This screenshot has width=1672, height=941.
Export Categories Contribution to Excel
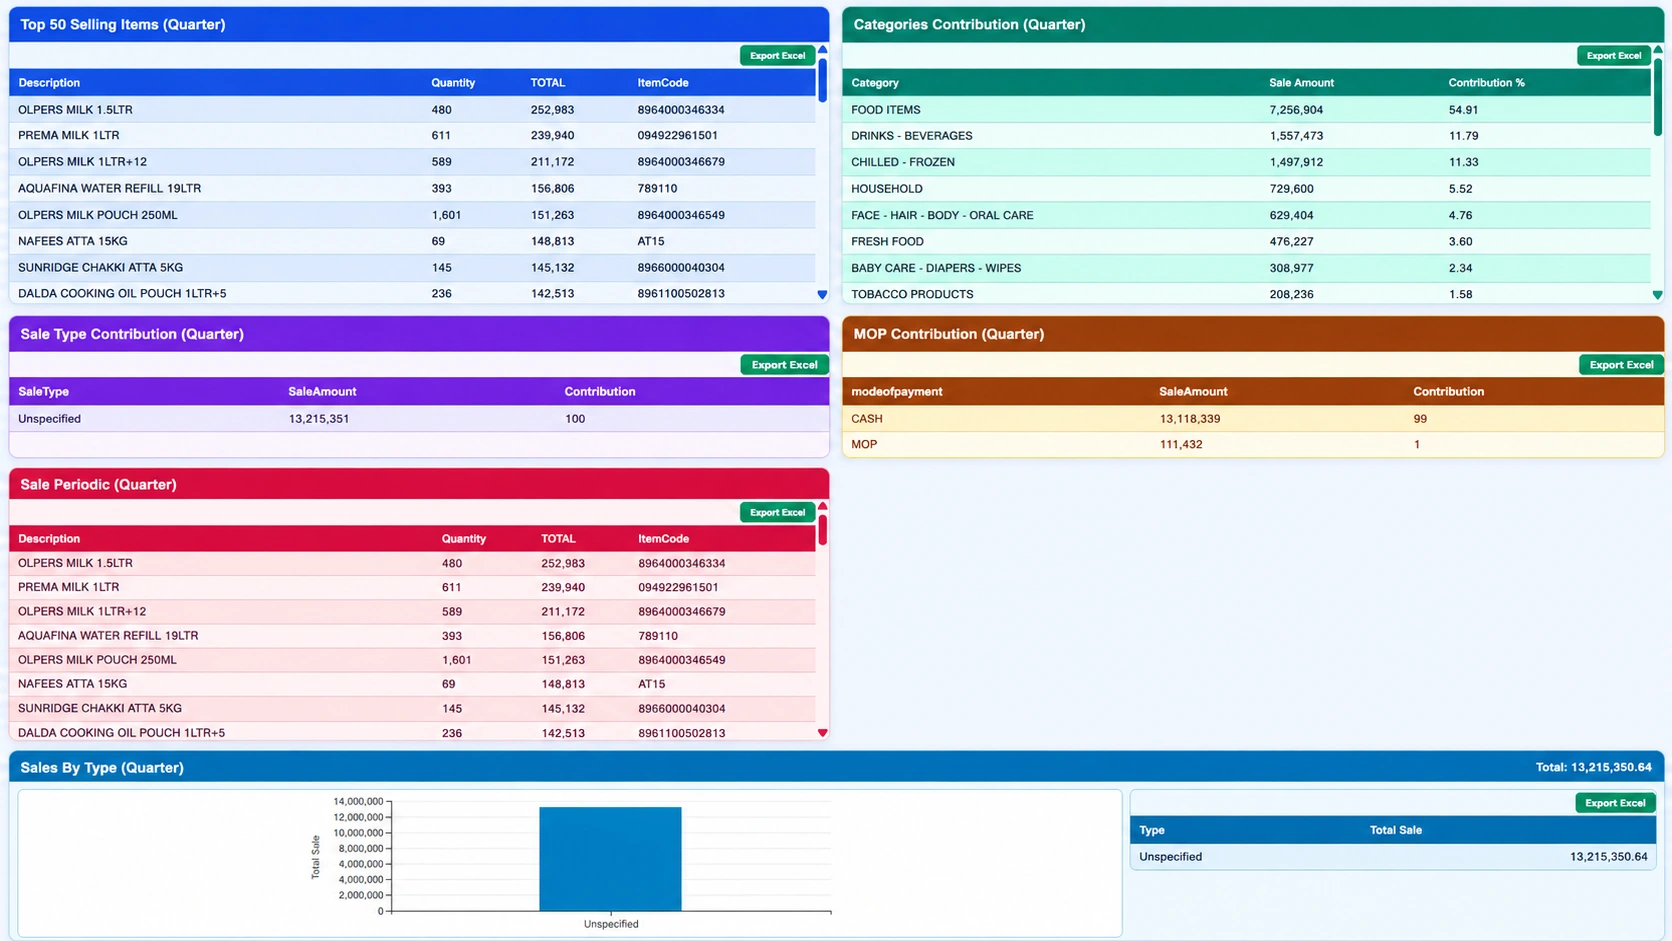tap(1613, 56)
